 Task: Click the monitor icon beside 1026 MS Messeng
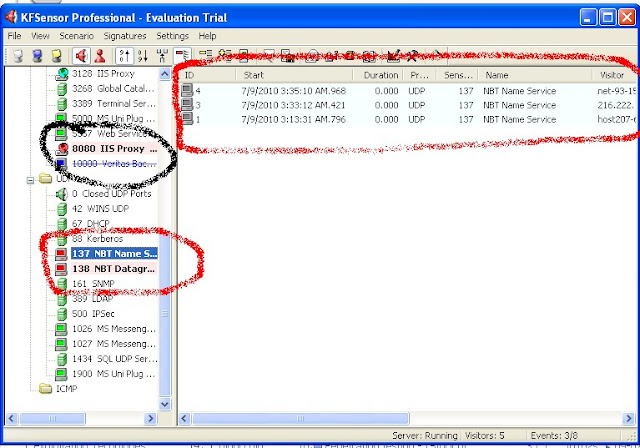tap(61, 329)
